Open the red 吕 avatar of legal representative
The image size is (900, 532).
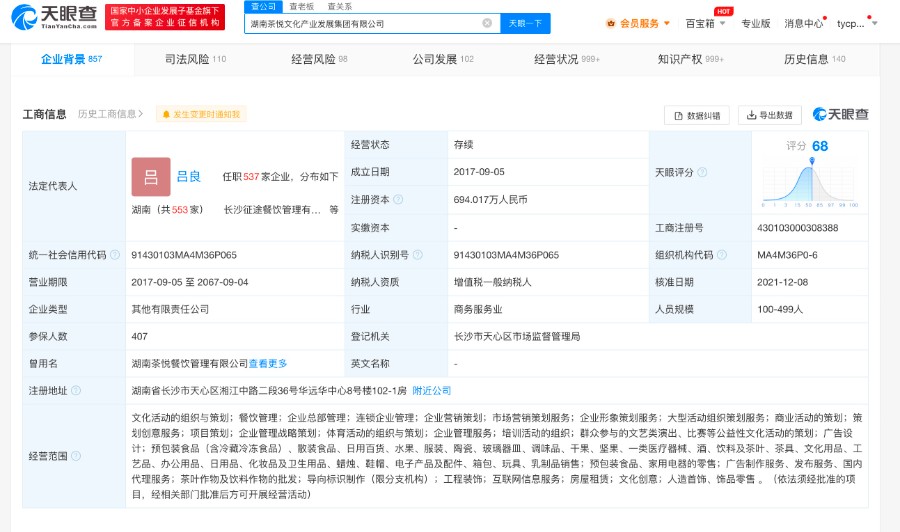pos(151,177)
